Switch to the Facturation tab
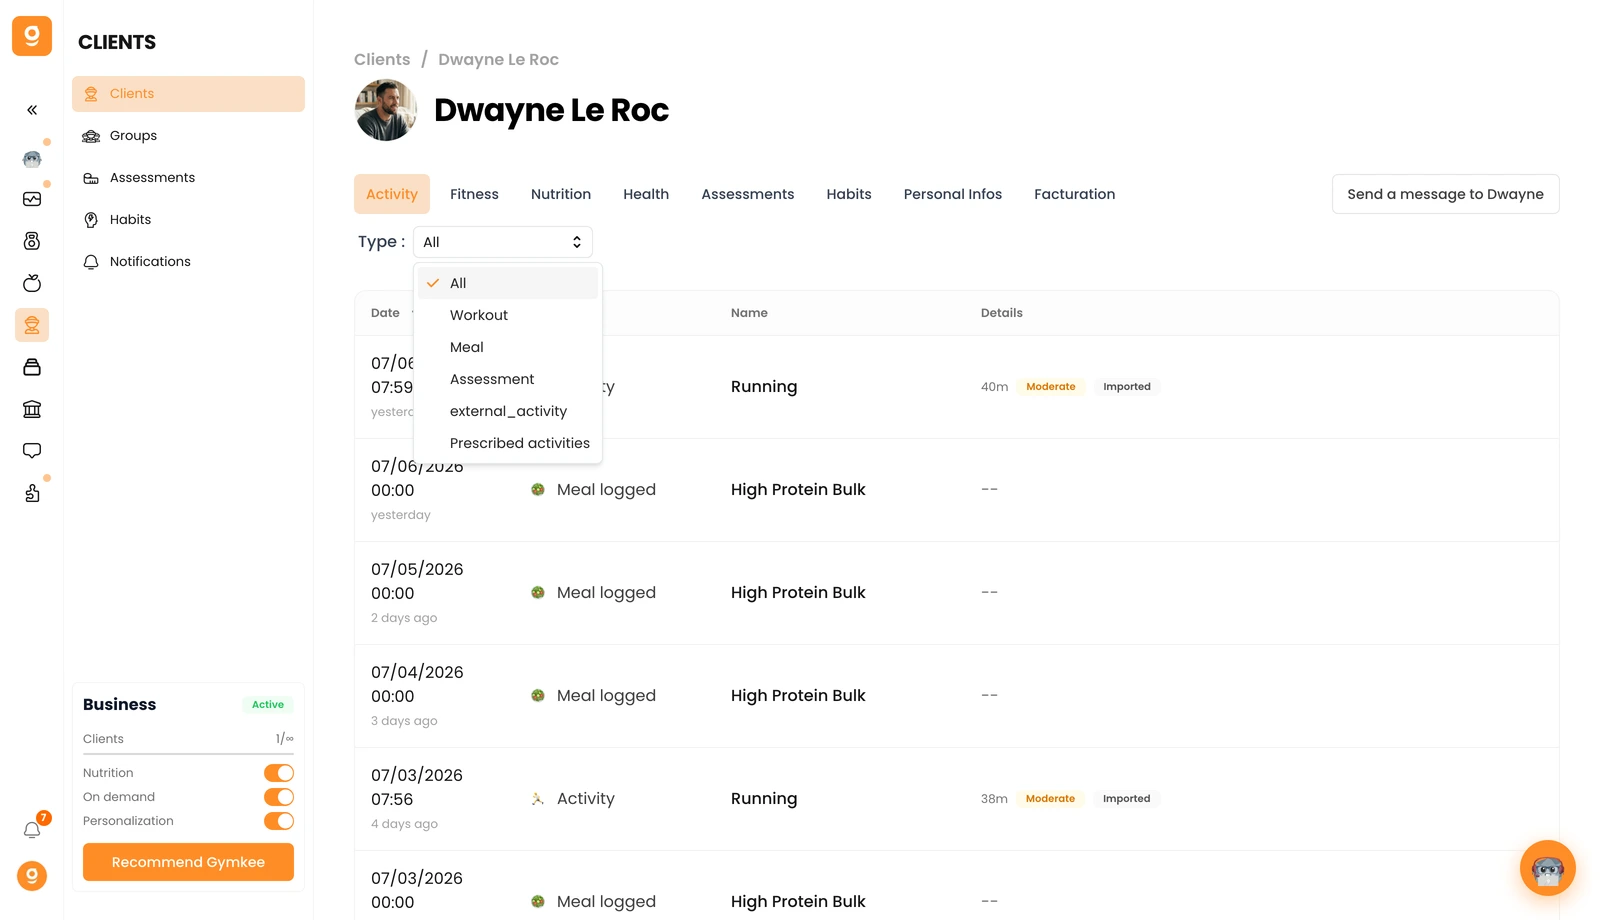The width and height of the screenshot is (1600, 920). [x=1075, y=194]
